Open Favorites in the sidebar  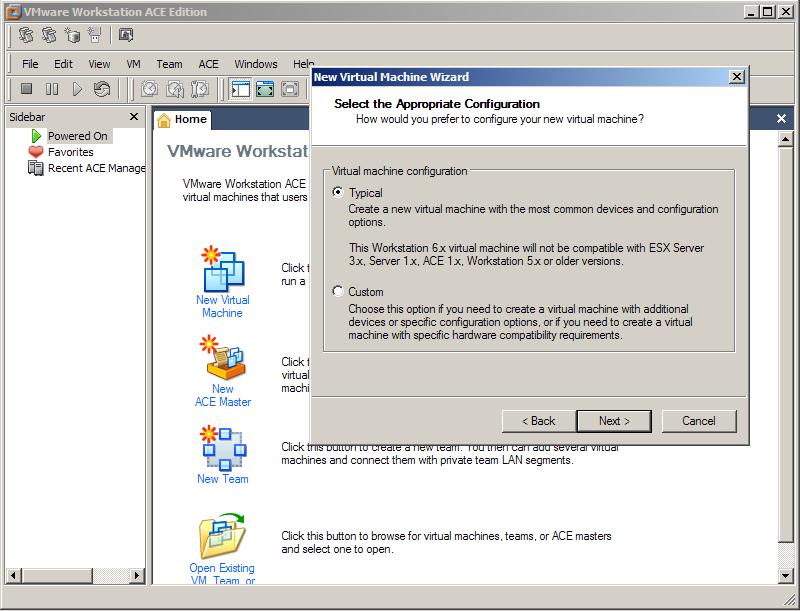(70, 152)
